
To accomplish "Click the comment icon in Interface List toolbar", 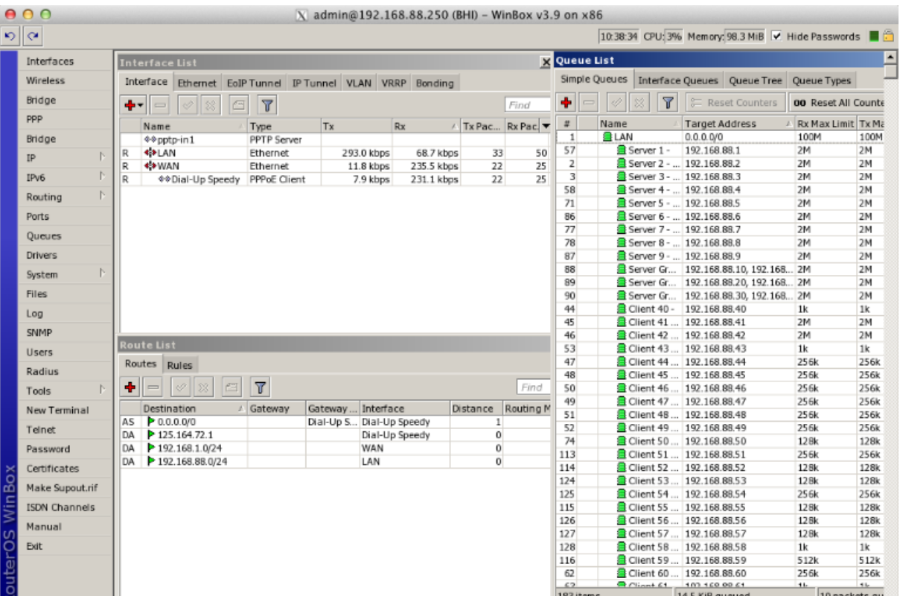I will point(238,105).
